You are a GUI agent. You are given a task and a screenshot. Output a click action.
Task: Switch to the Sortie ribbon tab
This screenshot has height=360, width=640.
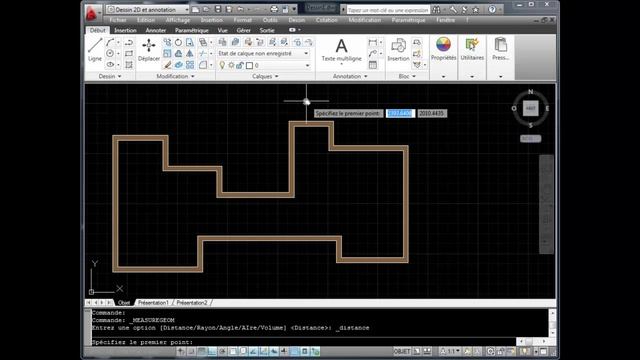267,30
